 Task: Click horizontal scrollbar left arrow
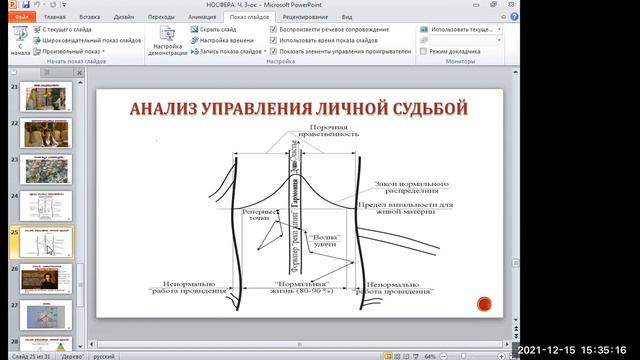pos(91,344)
